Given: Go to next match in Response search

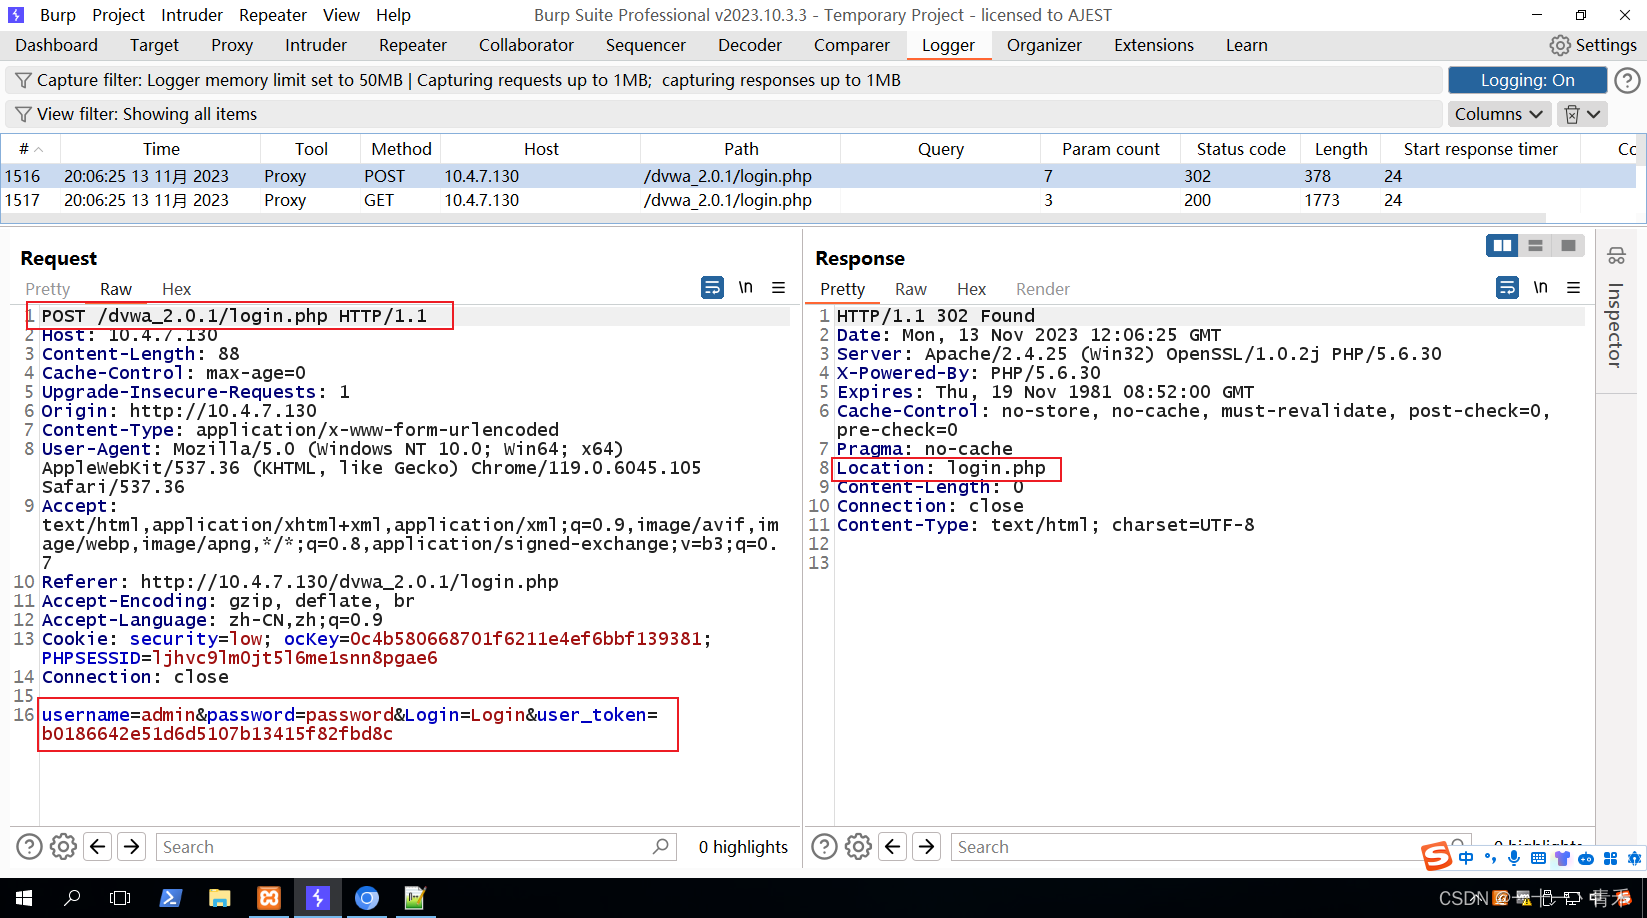Looking at the screenshot, I should [926, 847].
